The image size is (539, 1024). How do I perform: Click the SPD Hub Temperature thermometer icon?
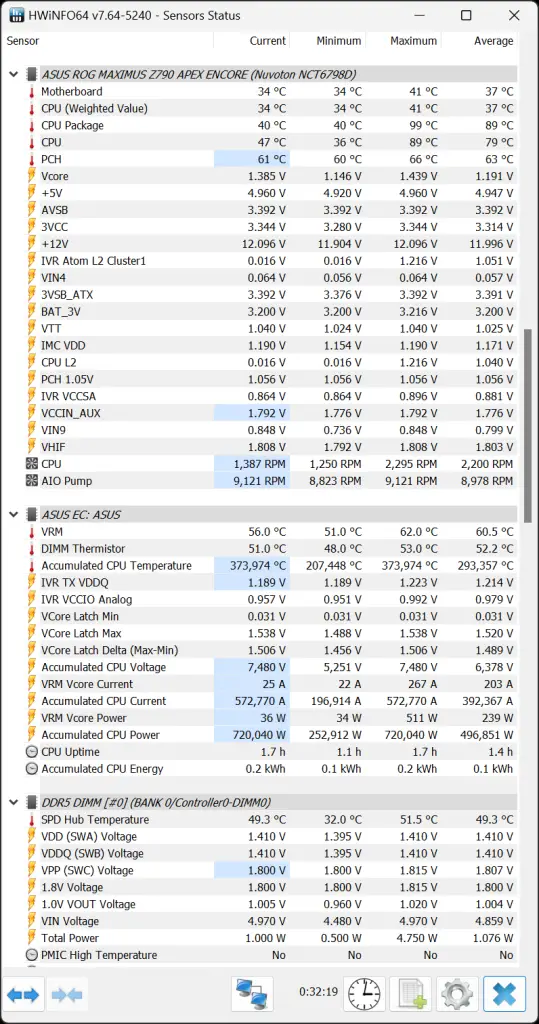(31, 820)
